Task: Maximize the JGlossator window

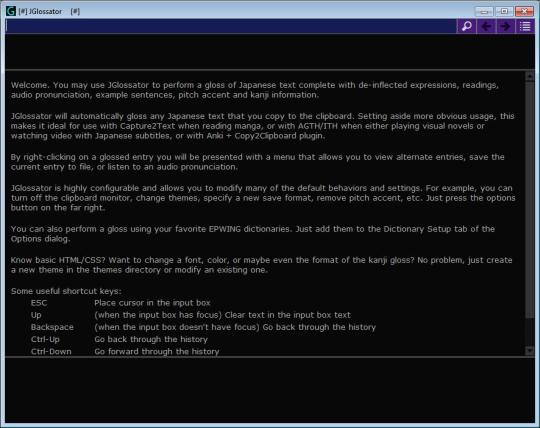Action: click(504, 11)
